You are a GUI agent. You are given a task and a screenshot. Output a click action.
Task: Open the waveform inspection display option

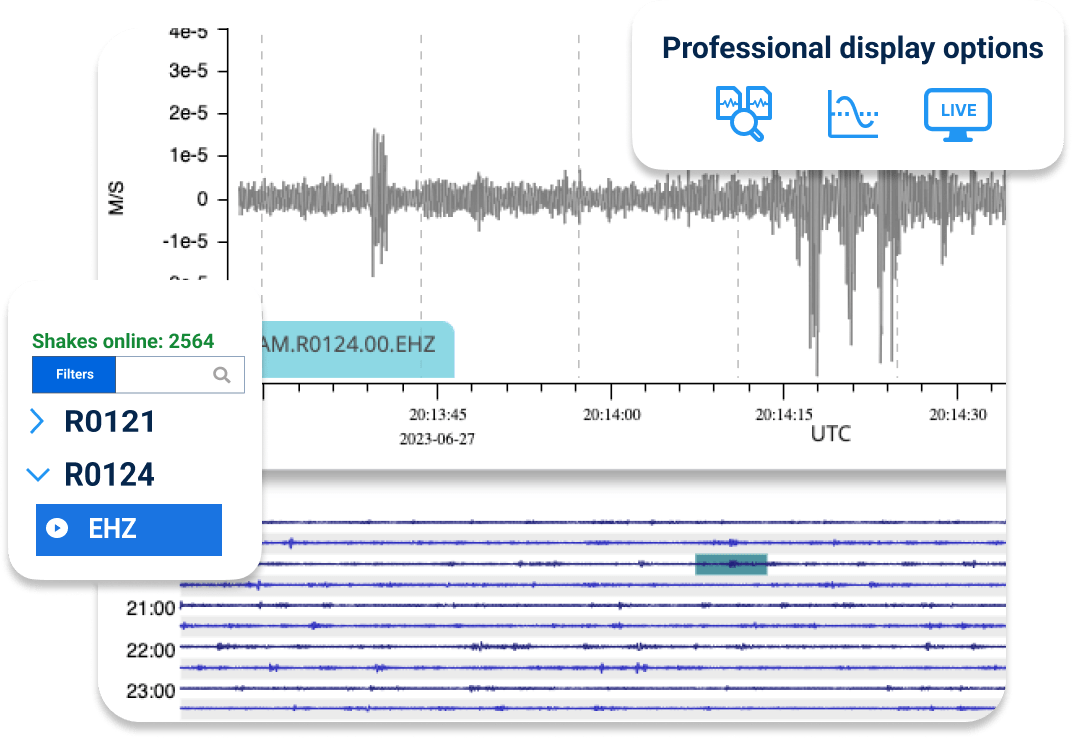[744, 113]
